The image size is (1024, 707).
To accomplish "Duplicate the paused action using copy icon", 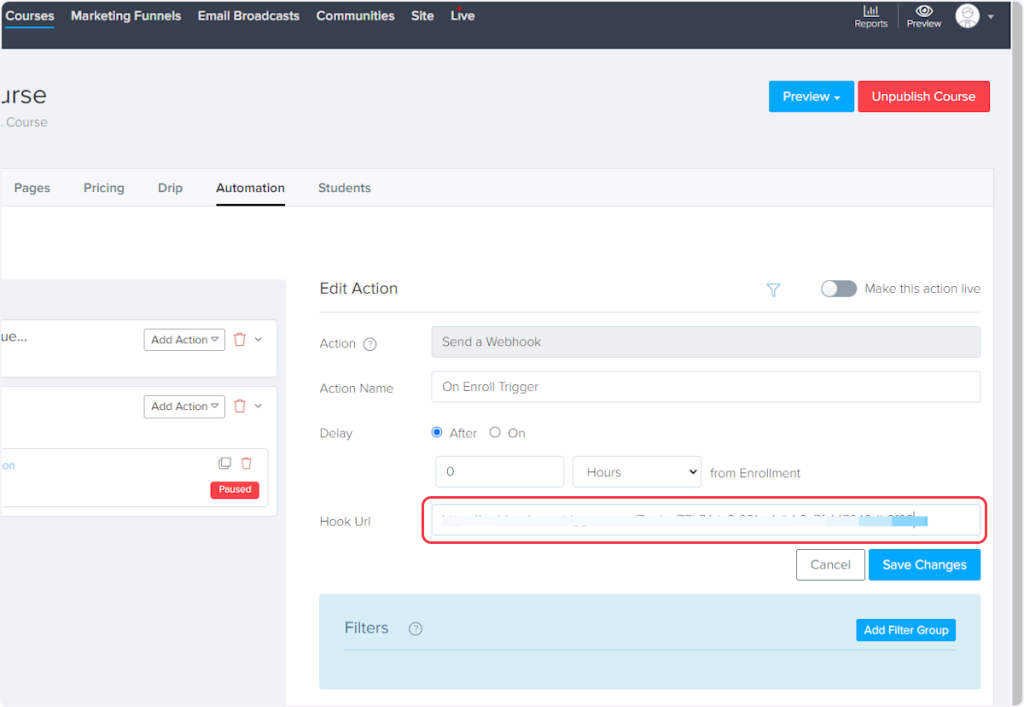I will click(x=225, y=463).
